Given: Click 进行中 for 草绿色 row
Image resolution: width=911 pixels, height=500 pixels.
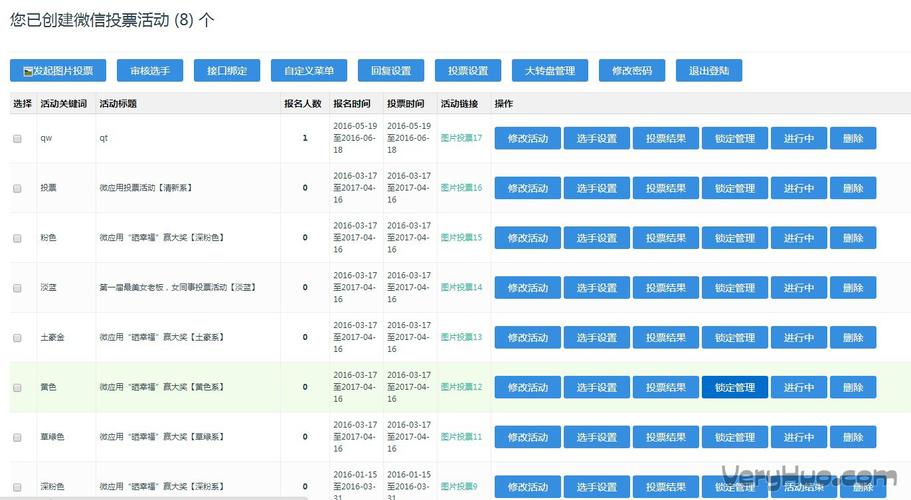Looking at the screenshot, I should 799,437.
